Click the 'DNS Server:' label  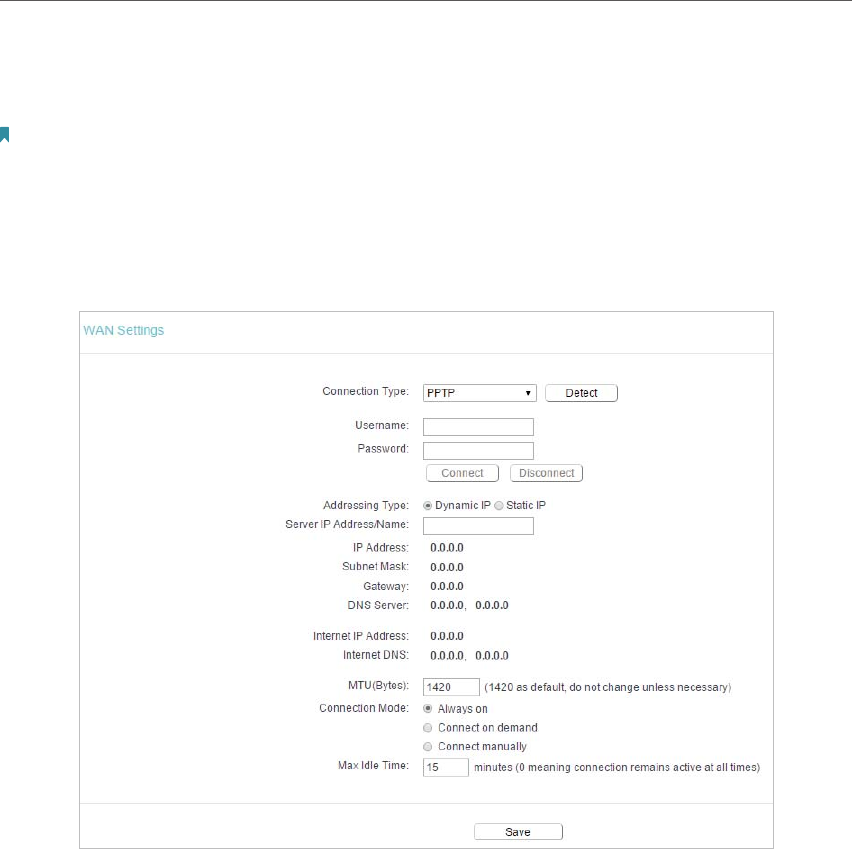378,605
